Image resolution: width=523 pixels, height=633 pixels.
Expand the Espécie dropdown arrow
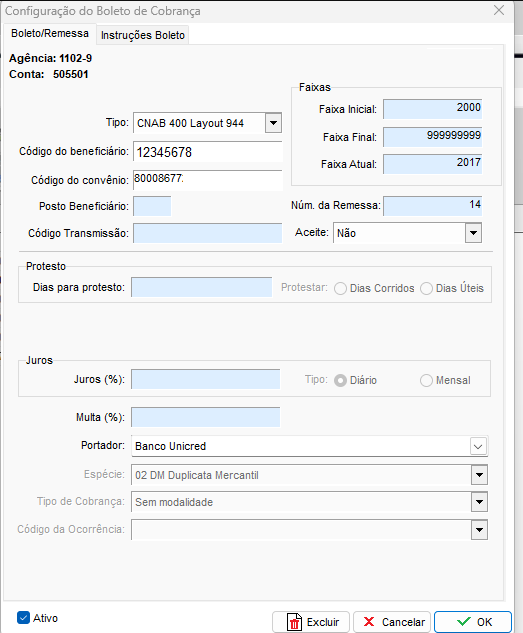(479, 475)
